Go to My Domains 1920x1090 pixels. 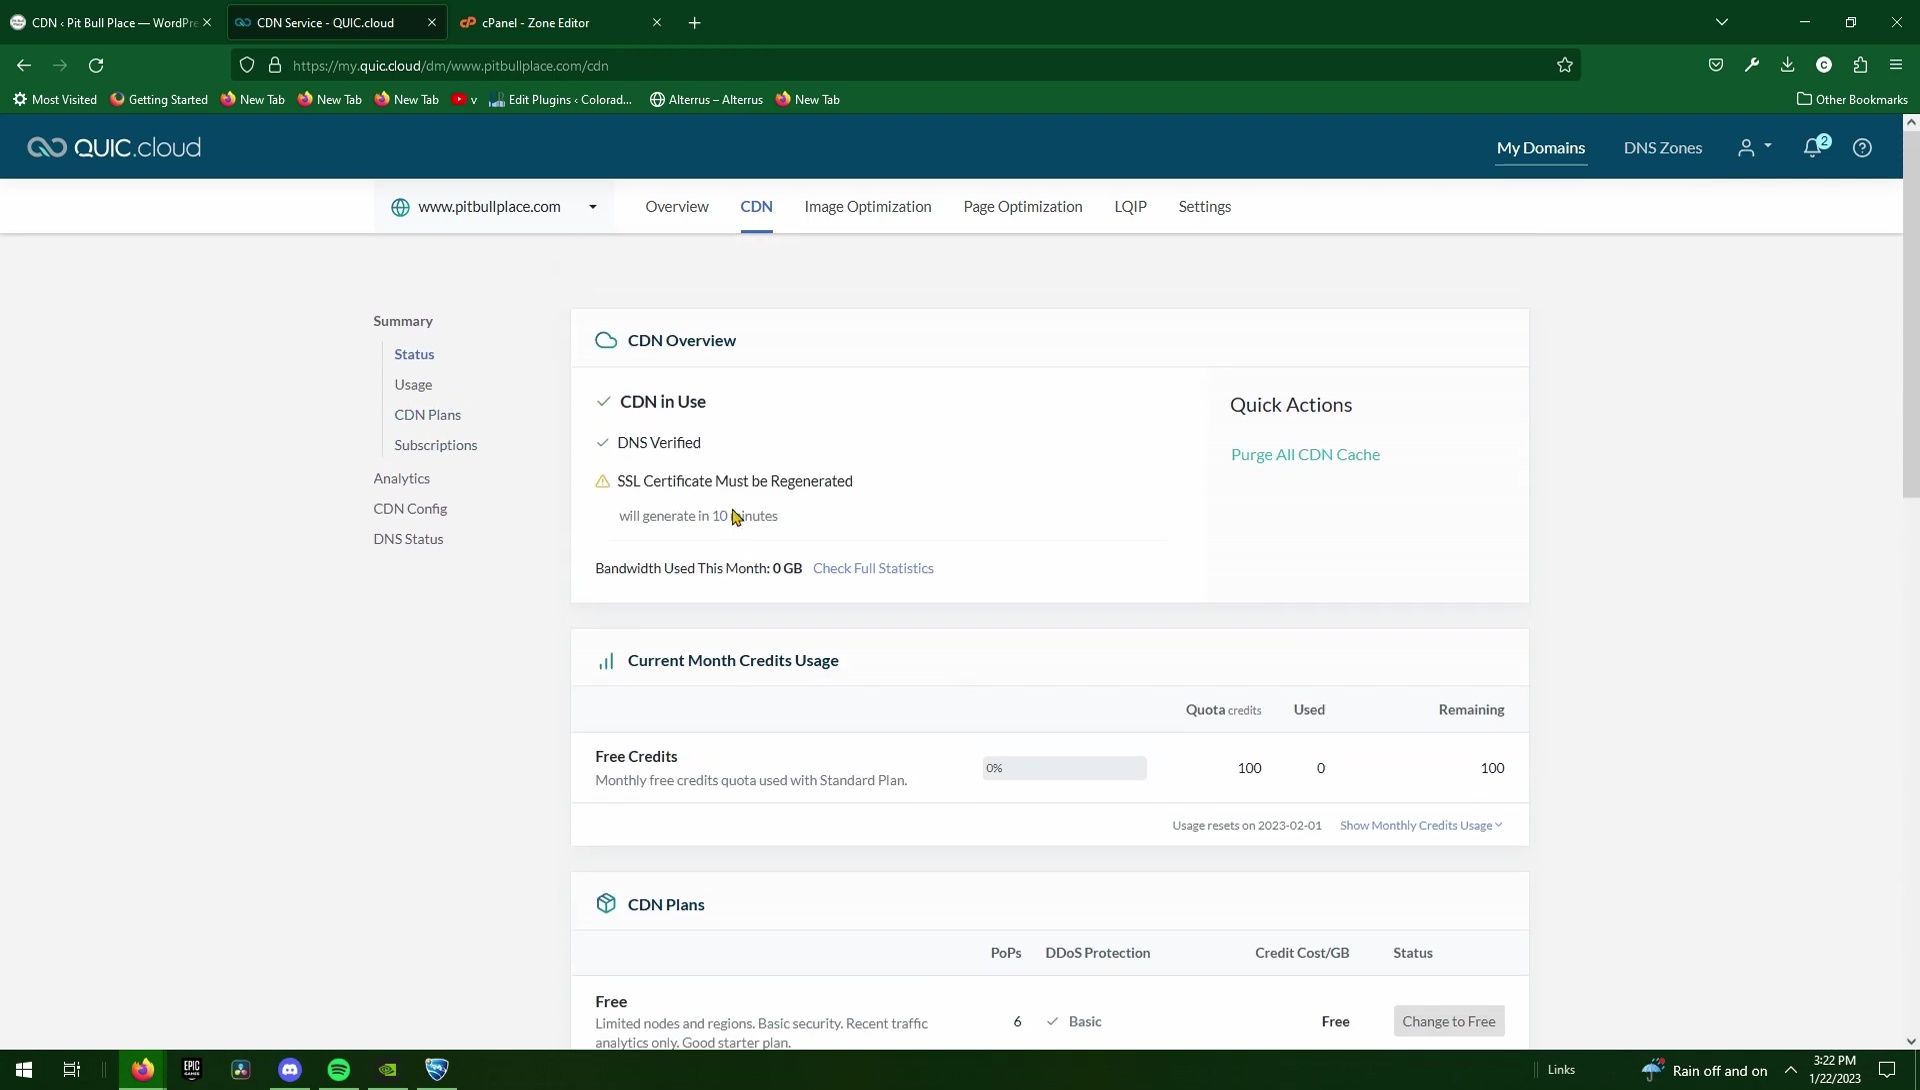1541,147
